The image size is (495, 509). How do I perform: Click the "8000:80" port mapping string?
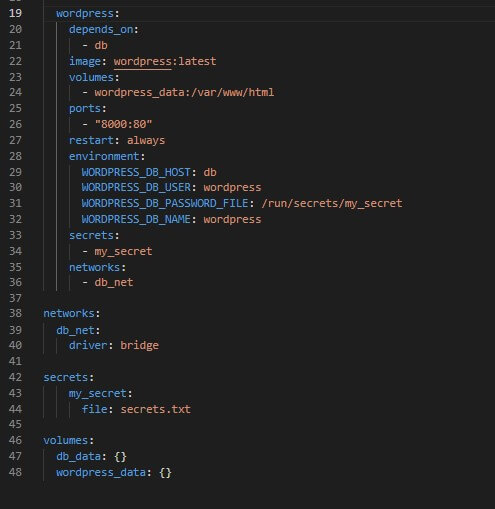pyautogui.click(x=123, y=124)
